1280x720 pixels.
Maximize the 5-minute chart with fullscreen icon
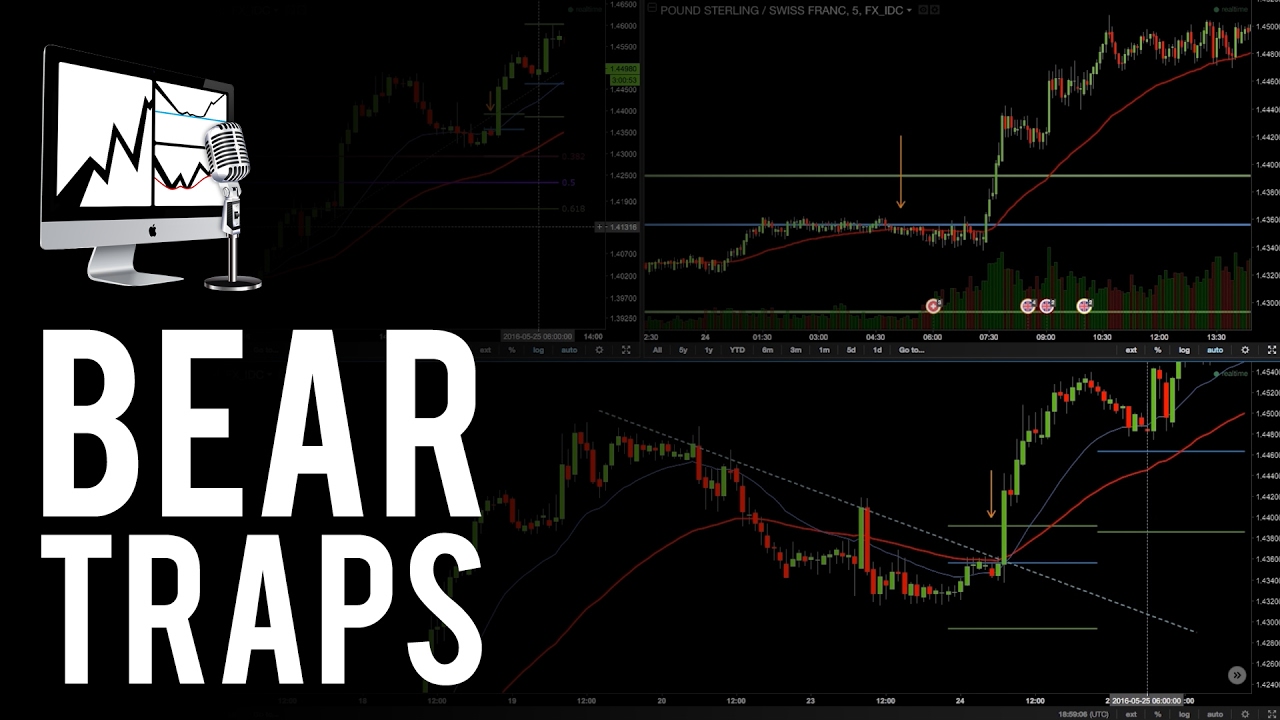[x=1272, y=350]
